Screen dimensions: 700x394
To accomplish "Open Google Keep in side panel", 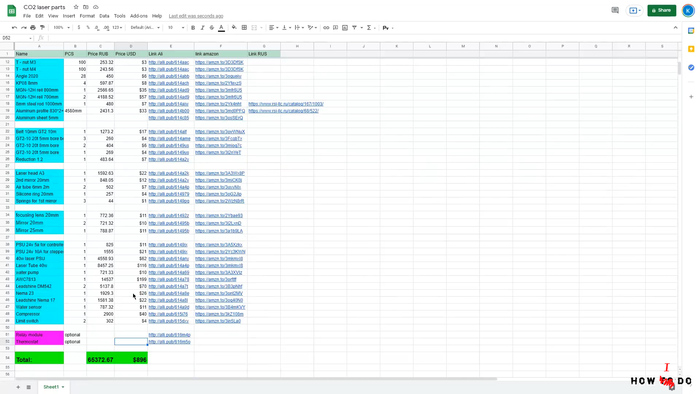I will click(691, 49).
